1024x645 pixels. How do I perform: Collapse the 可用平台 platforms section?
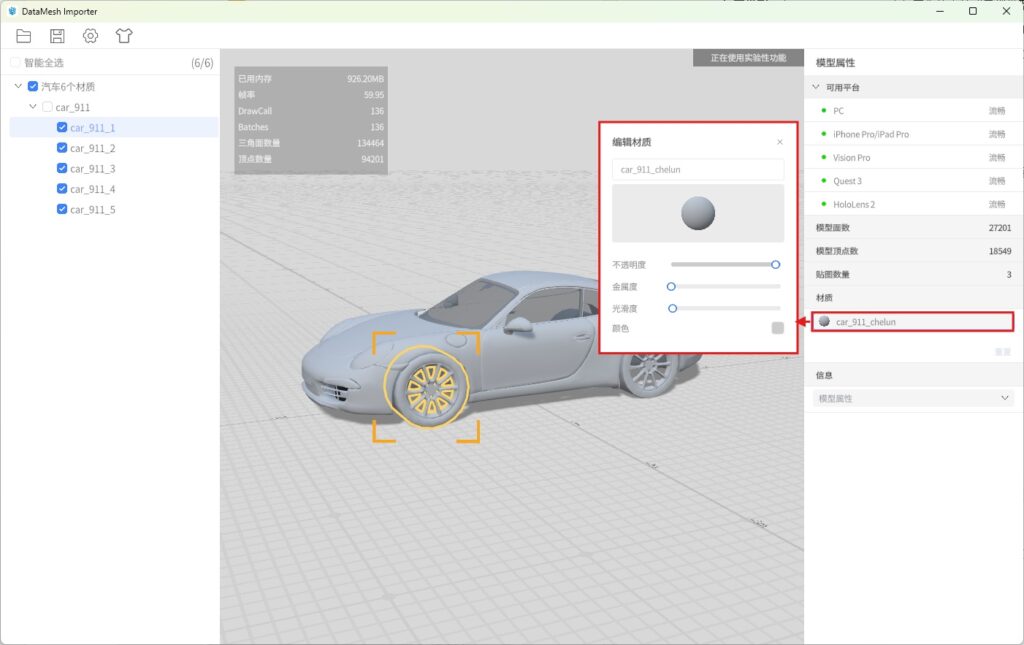[x=814, y=88]
